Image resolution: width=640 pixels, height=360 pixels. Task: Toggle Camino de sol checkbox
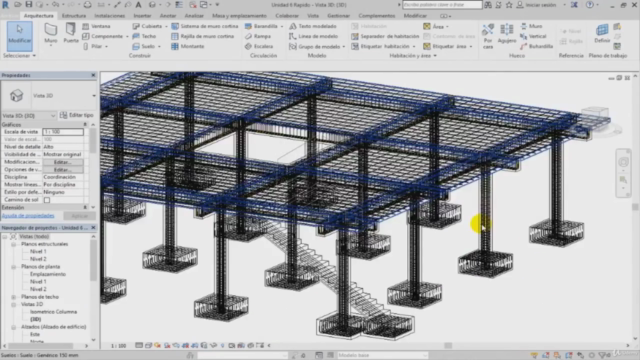[47, 200]
